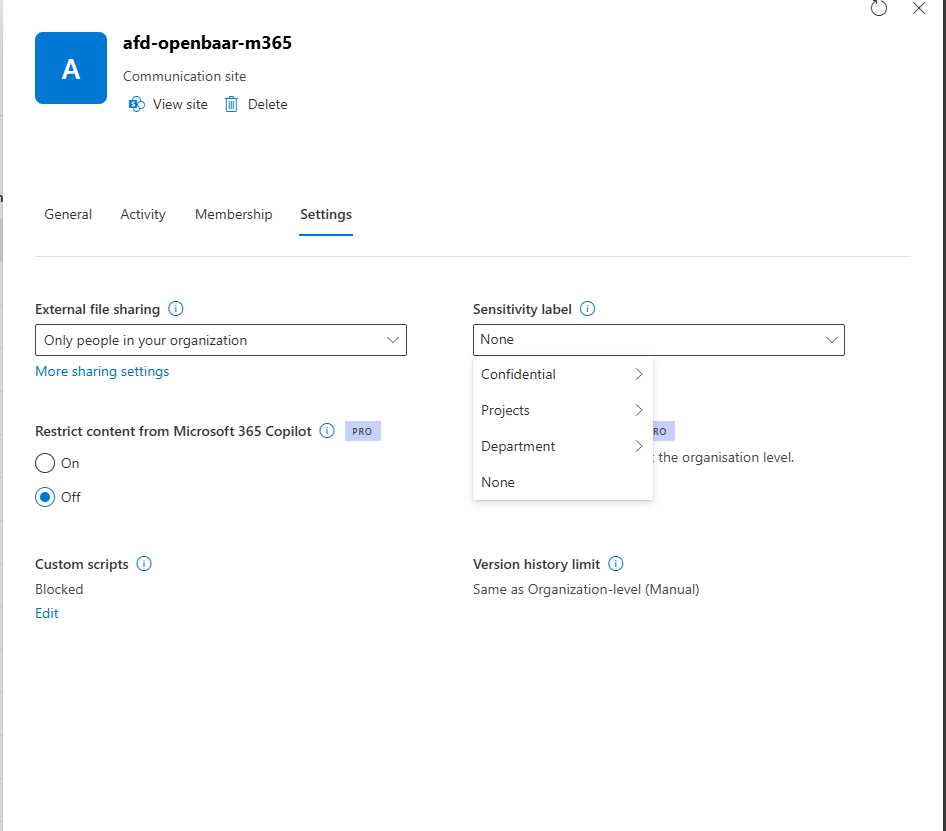Click the 'Communication site' subtitle
Screen dimensions: 946x831
(x=185, y=76)
